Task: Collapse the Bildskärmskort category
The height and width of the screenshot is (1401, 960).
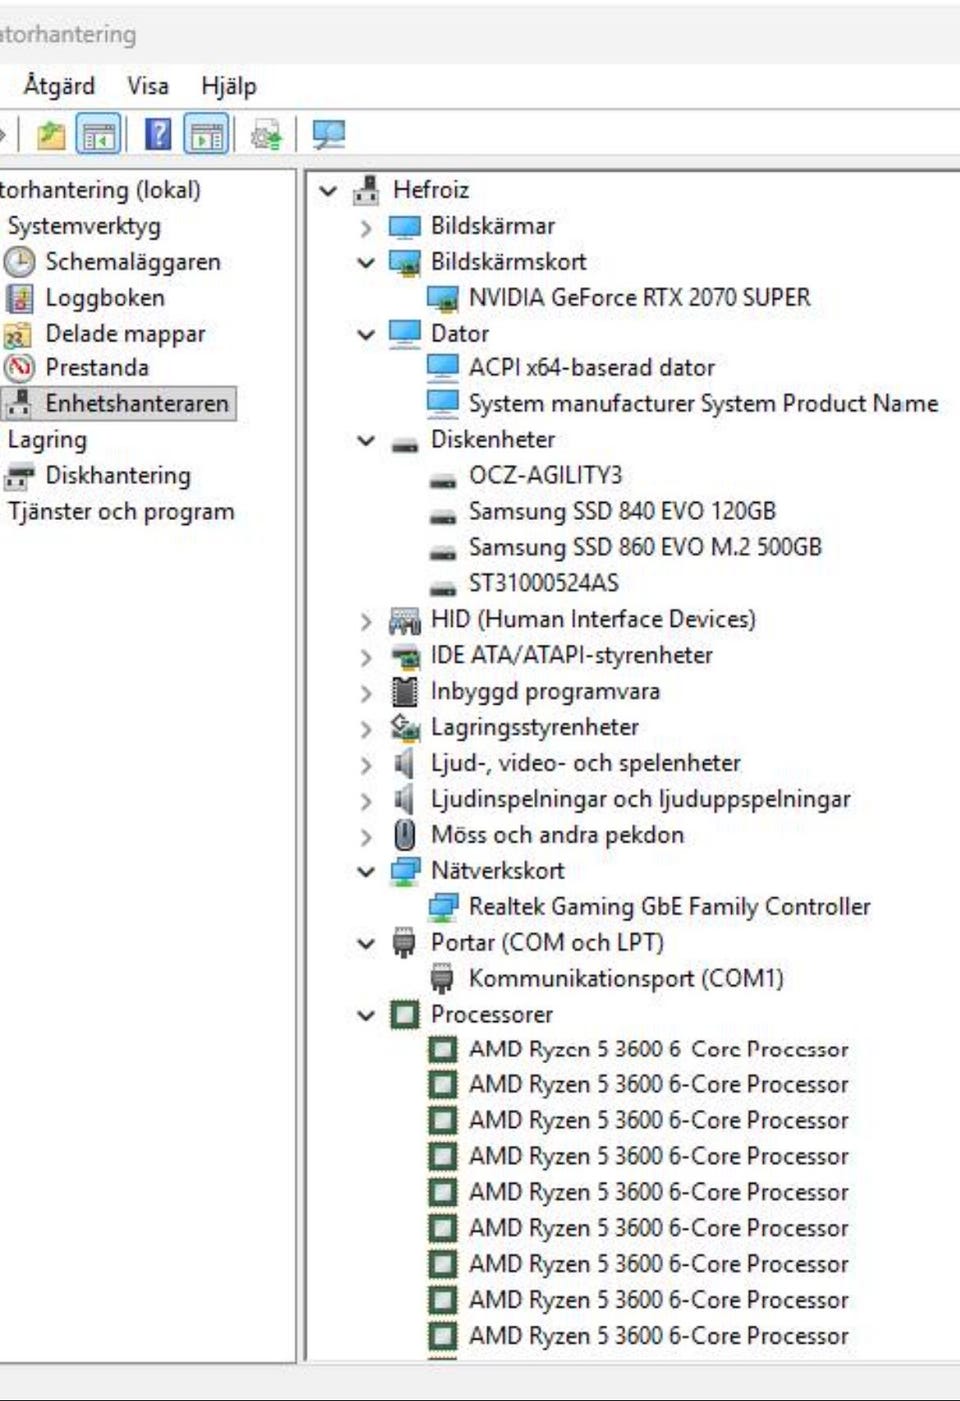Action: [x=366, y=263]
